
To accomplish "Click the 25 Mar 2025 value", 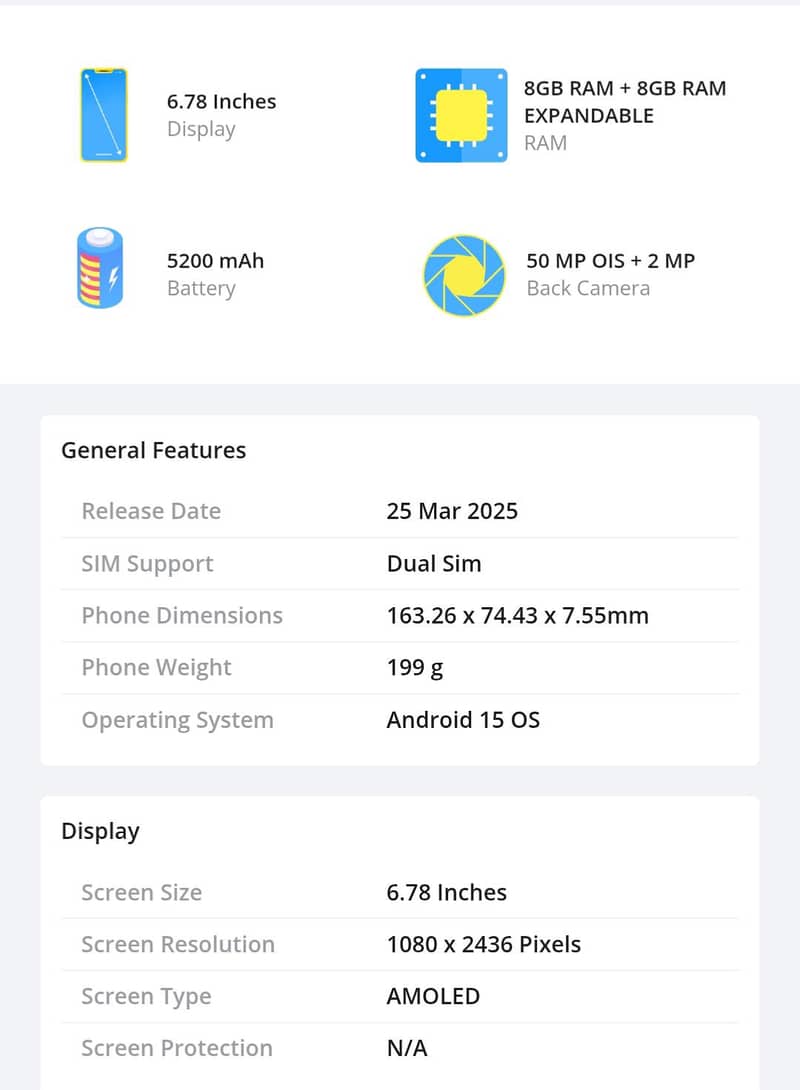I will click(x=452, y=511).
